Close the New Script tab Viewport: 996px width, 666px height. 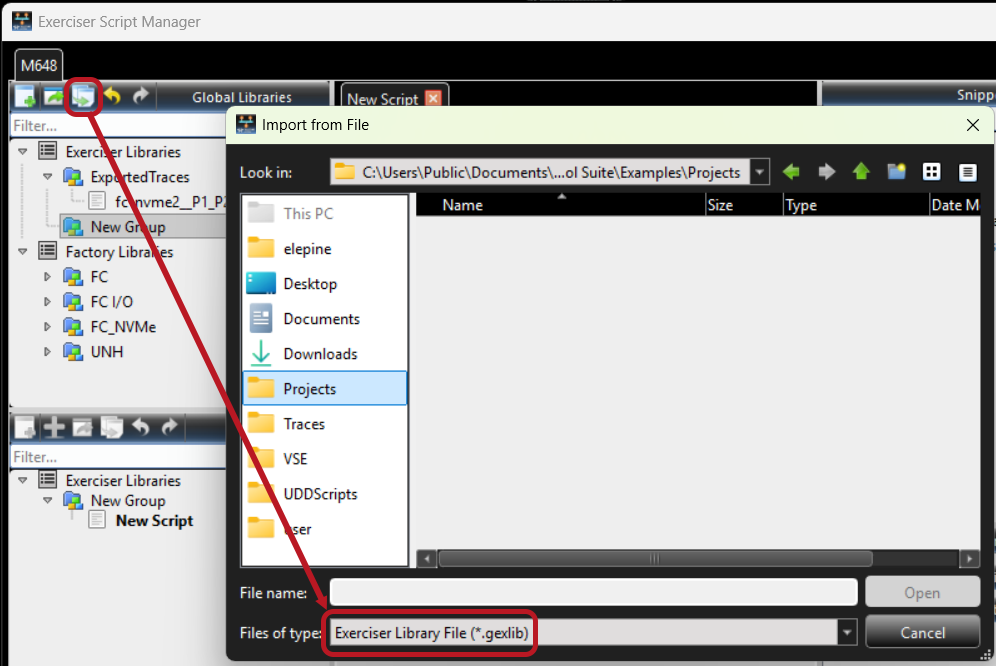point(433,99)
